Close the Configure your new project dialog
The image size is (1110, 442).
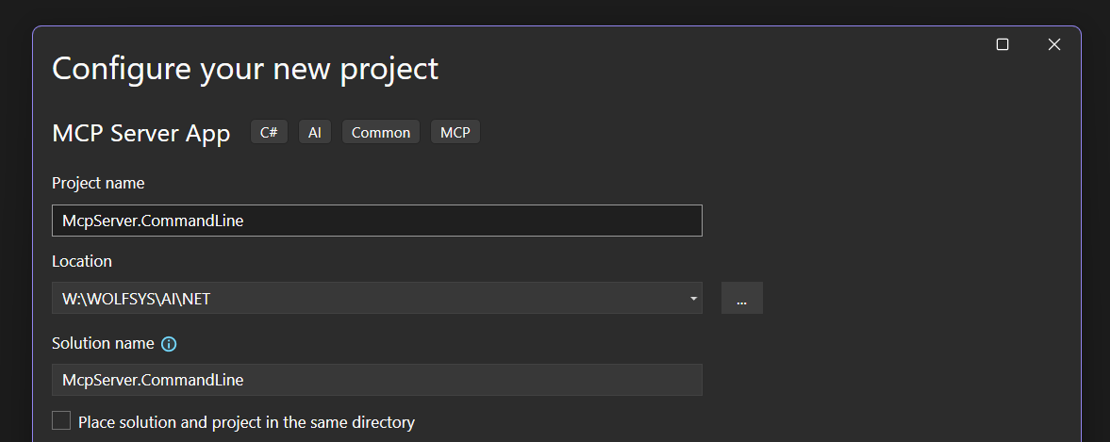(x=1053, y=45)
